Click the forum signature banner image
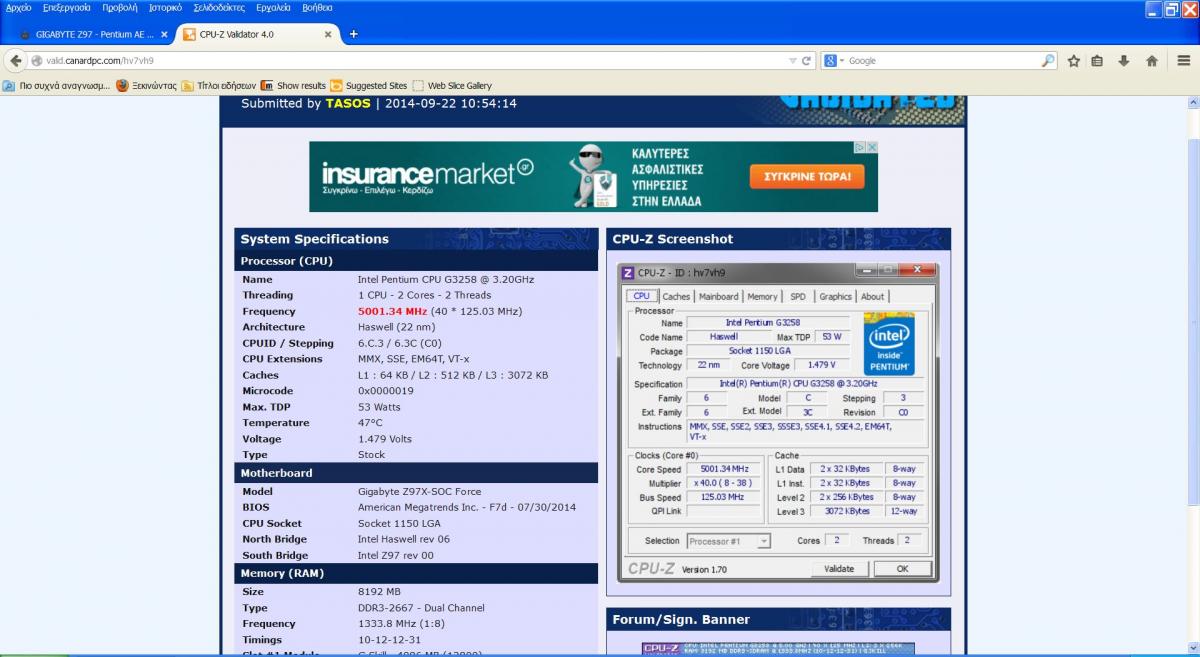This screenshot has height=657, width=1200. tap(780, 649)
